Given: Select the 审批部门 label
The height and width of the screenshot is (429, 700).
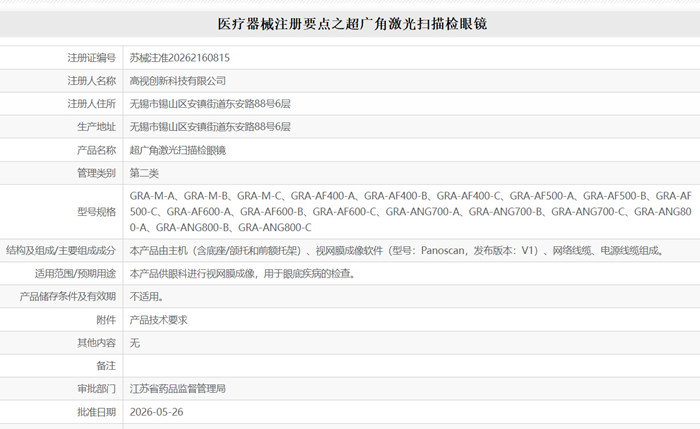Looking at the screenshot, I should (96, 389).
